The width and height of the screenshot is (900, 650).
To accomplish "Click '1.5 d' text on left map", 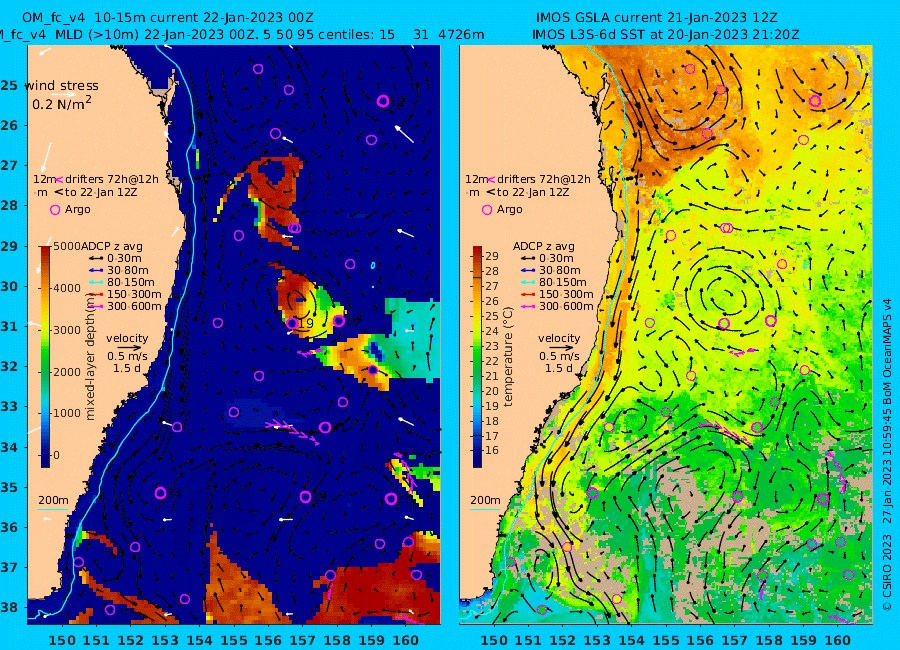I will tap(127, 368).
